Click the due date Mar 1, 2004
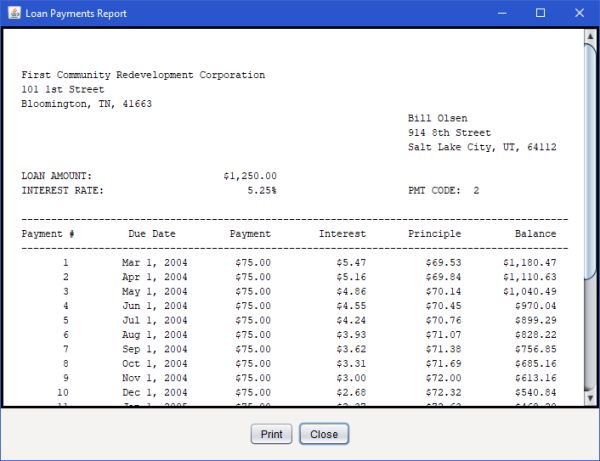 (155, 263)
